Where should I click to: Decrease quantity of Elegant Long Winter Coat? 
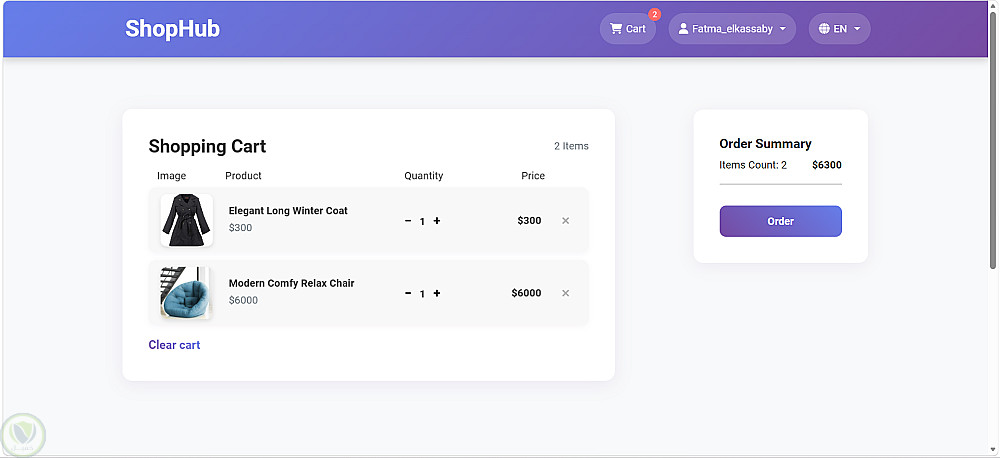tap(408, 221)
